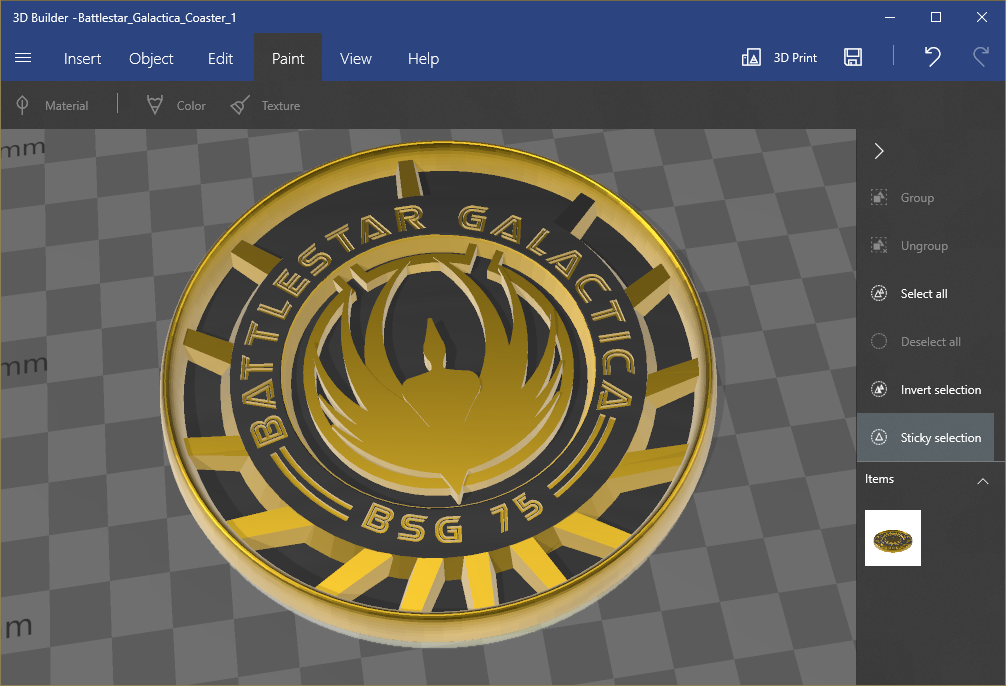This screenshot has height=686, width=1006.
Task: Click the Texture label
Action: point(280,106)
